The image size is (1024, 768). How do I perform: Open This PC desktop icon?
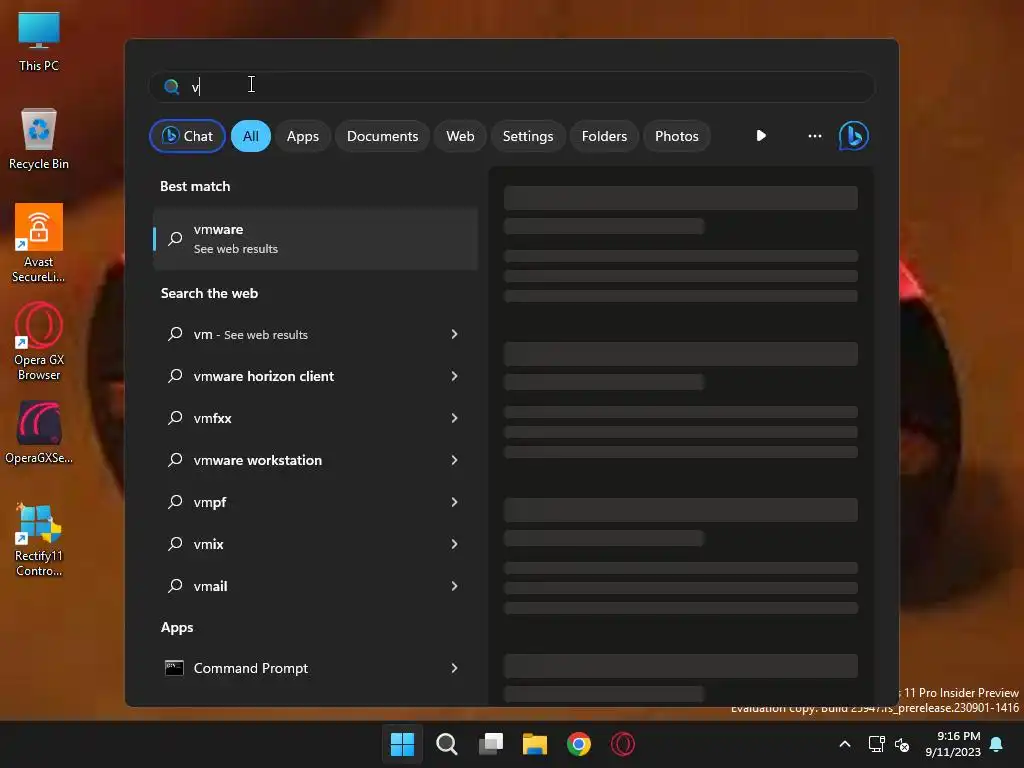pyautogui.click(x=39, y=41)
